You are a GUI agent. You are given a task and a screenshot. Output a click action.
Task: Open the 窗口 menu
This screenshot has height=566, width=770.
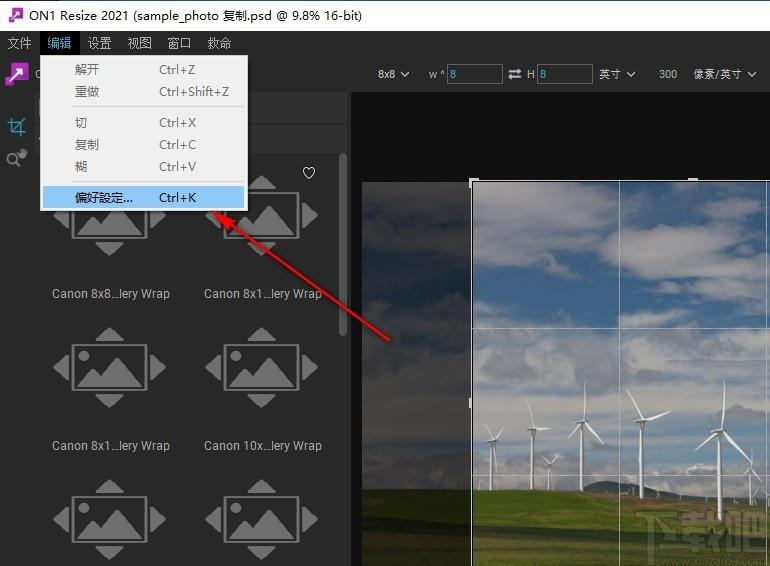(179, 43)
